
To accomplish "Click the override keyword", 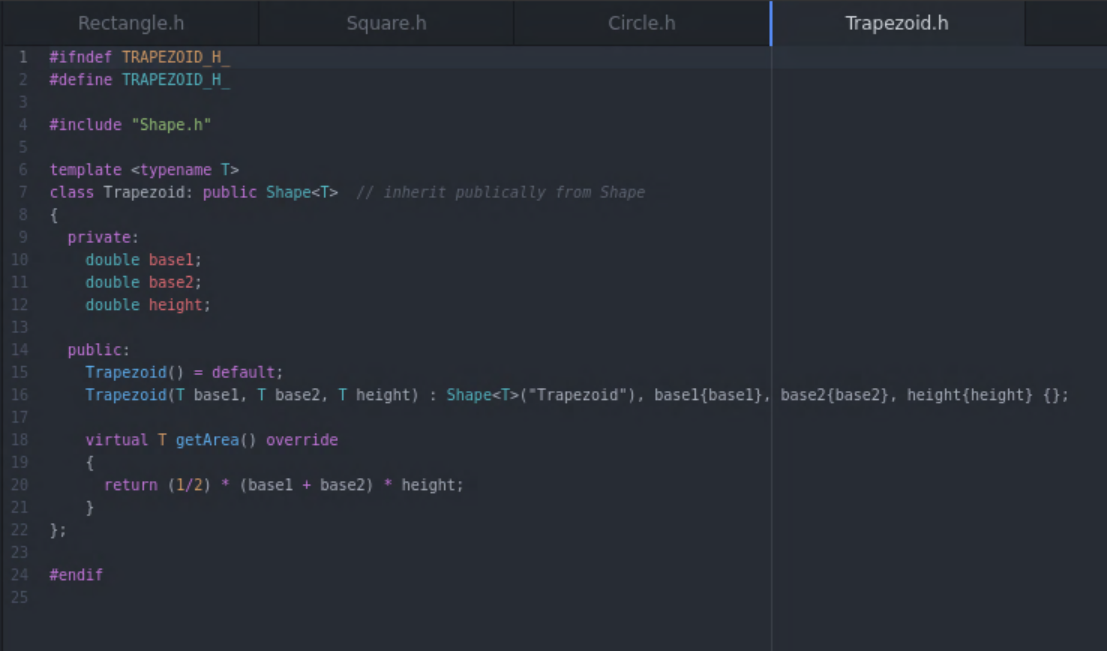I will pos(301,441).
